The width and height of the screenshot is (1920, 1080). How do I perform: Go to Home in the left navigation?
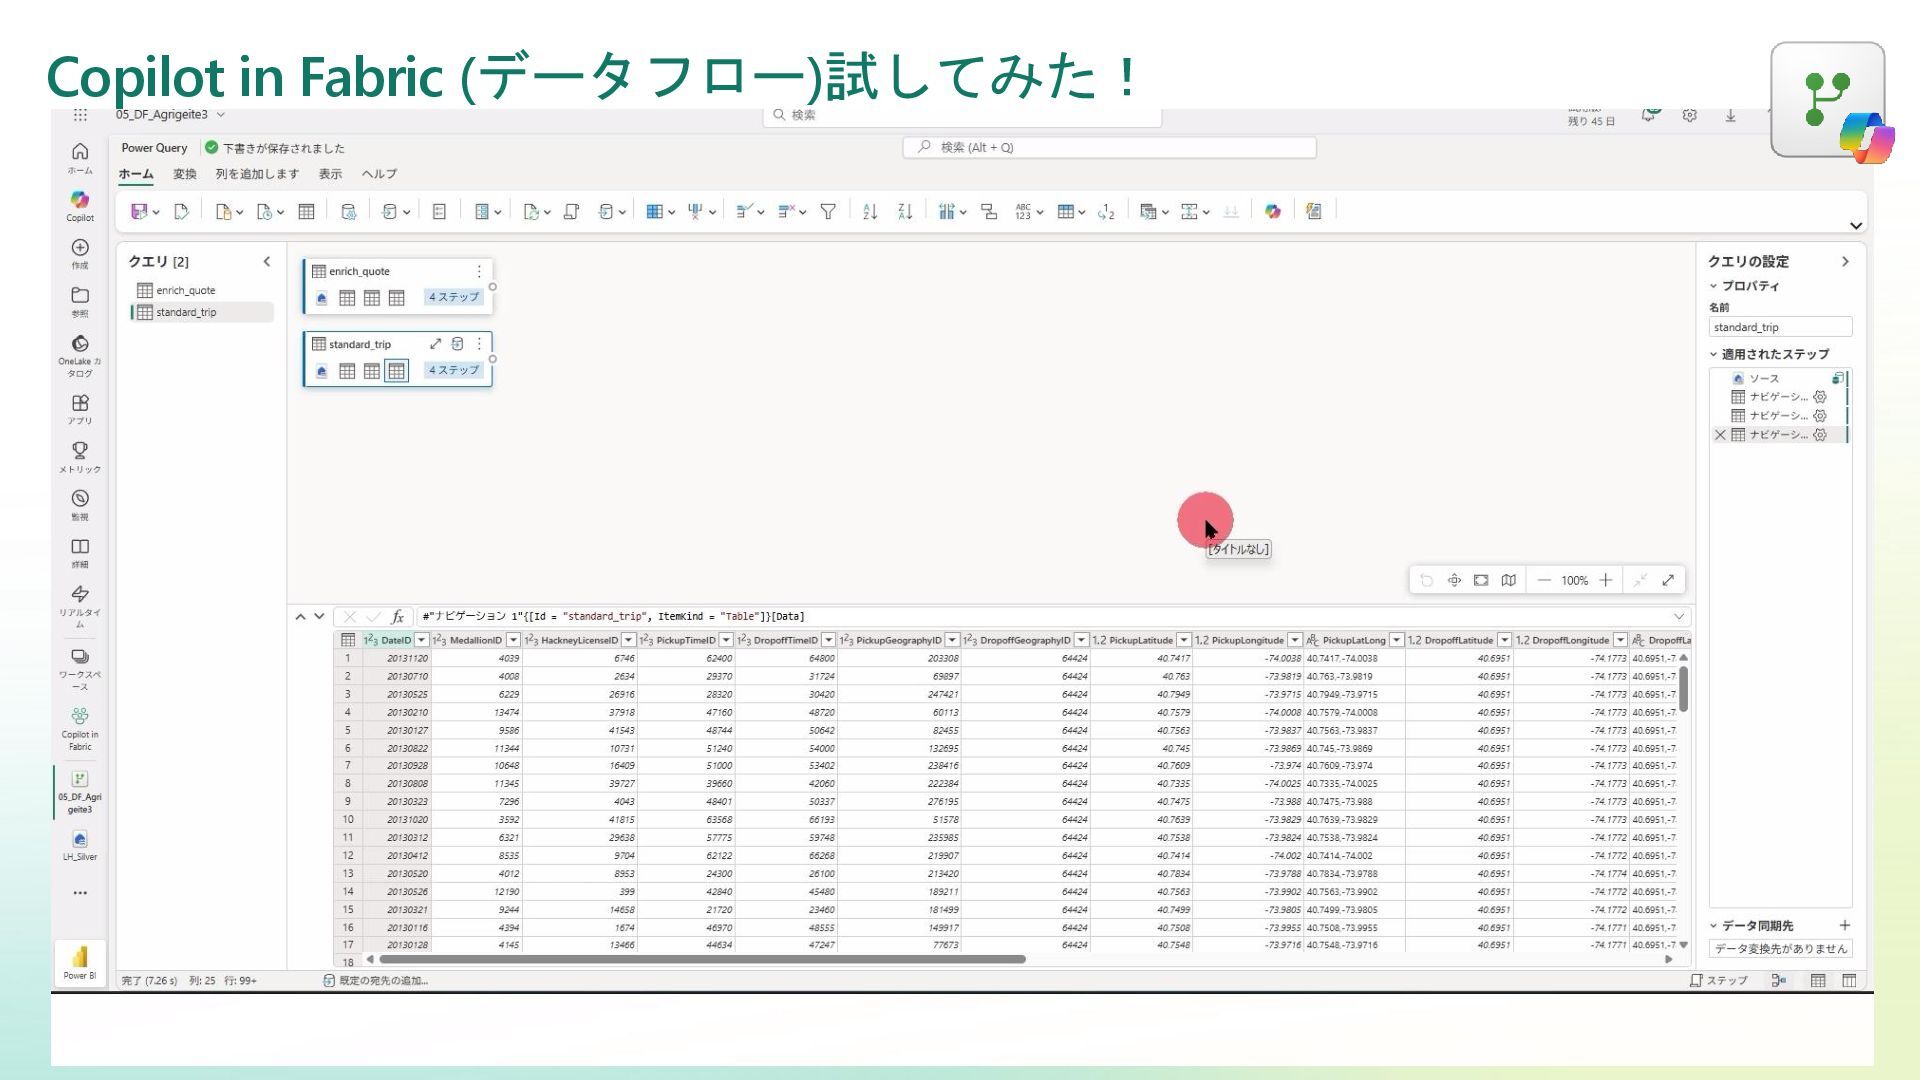coord(80,158)
